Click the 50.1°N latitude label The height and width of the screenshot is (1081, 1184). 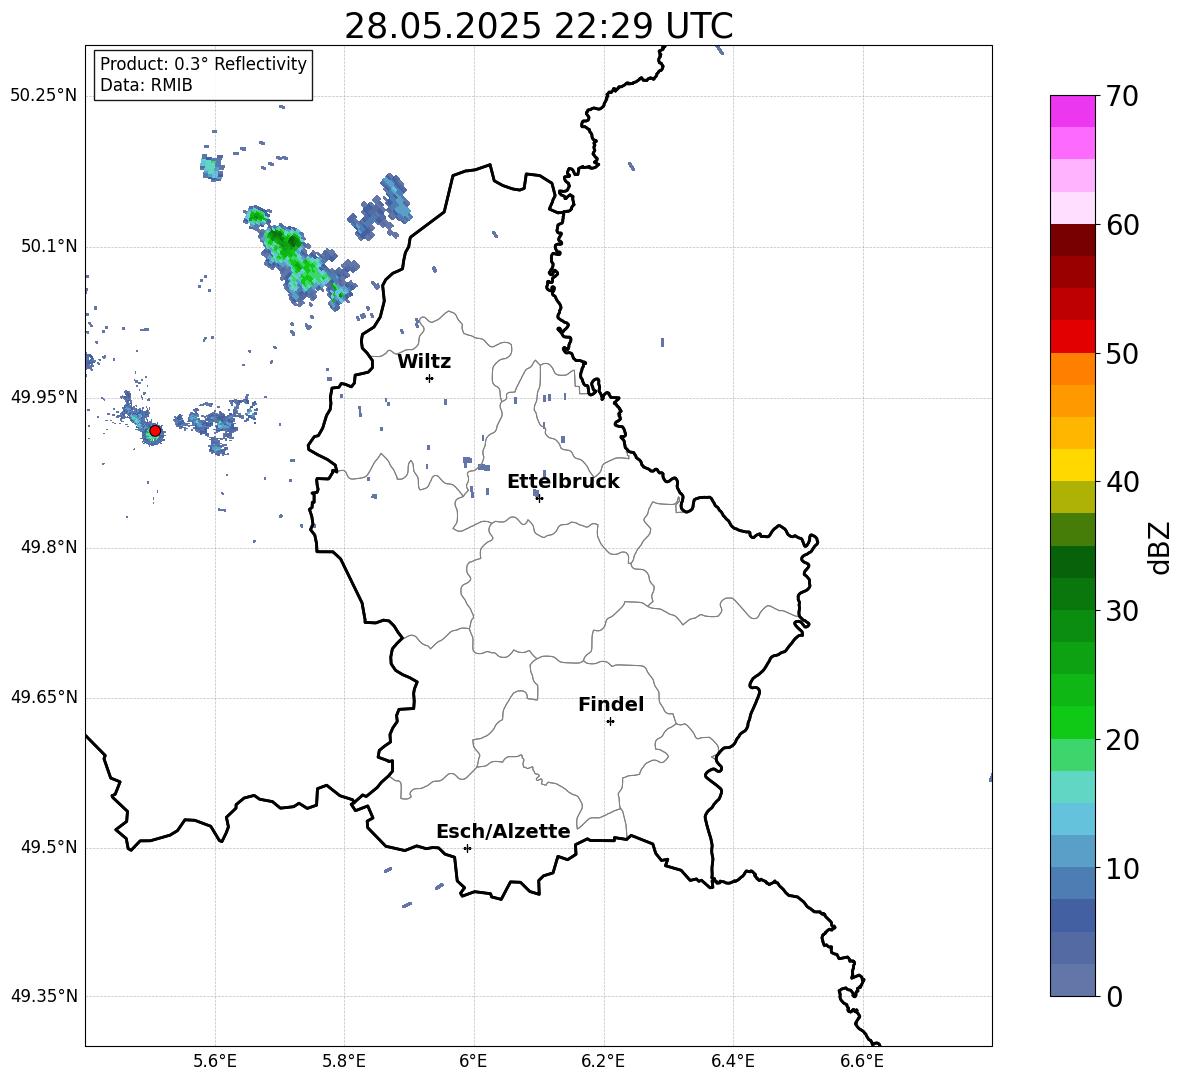tap(49, 247)
